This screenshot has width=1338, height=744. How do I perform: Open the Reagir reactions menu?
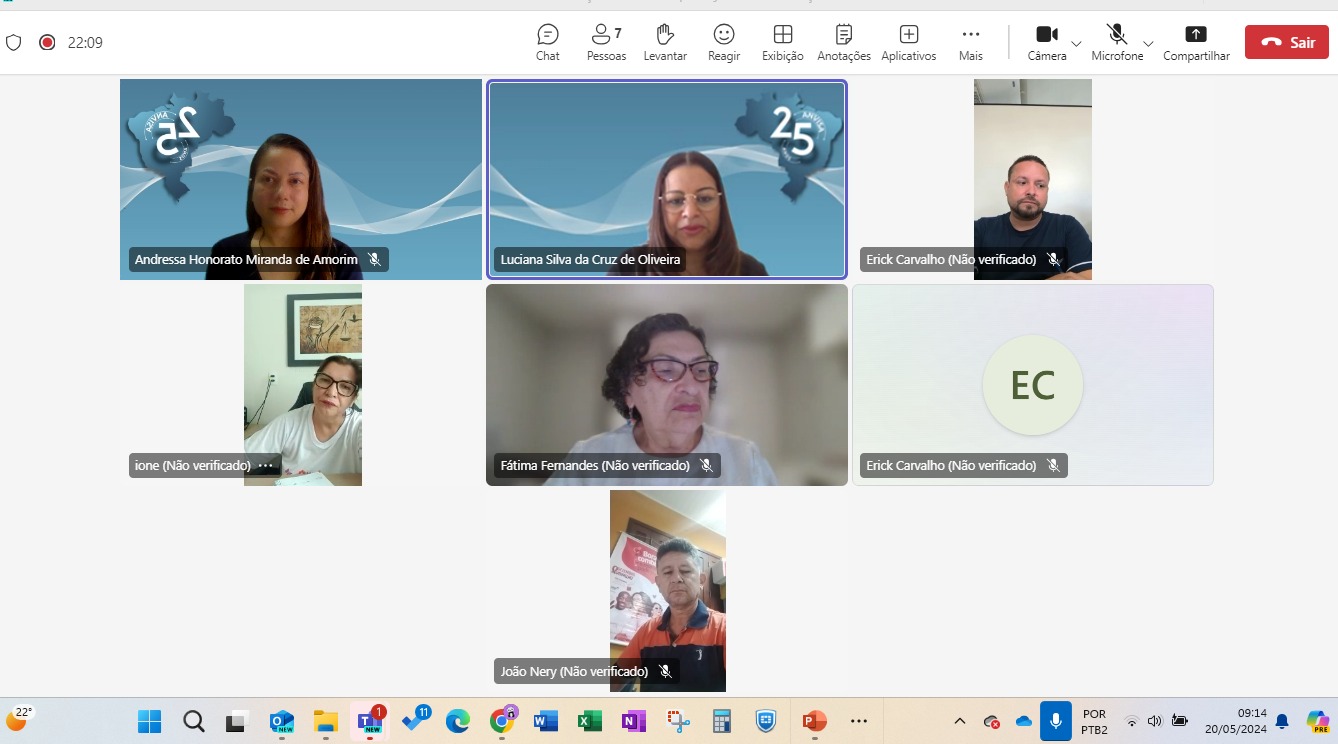coord(723,43)
